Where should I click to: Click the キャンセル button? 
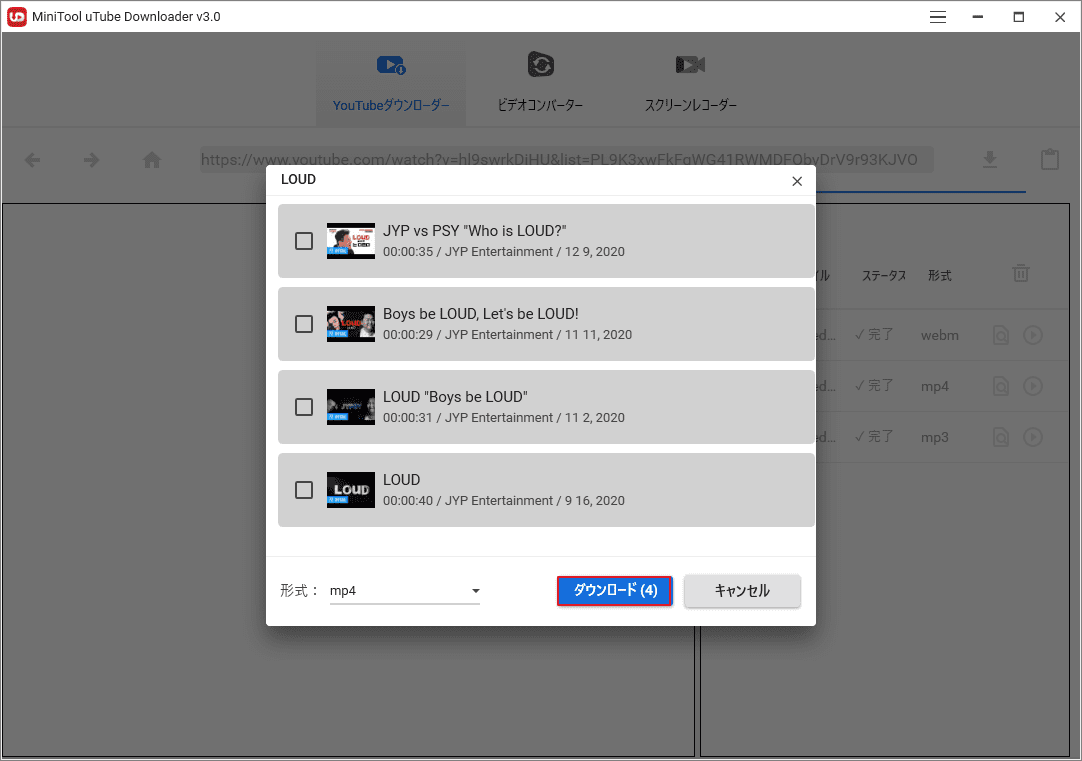(x=742, y=591)
